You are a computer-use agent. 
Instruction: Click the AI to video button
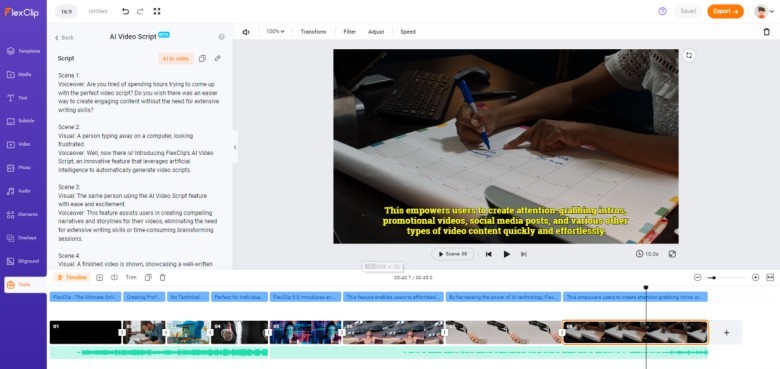[176, 58]
